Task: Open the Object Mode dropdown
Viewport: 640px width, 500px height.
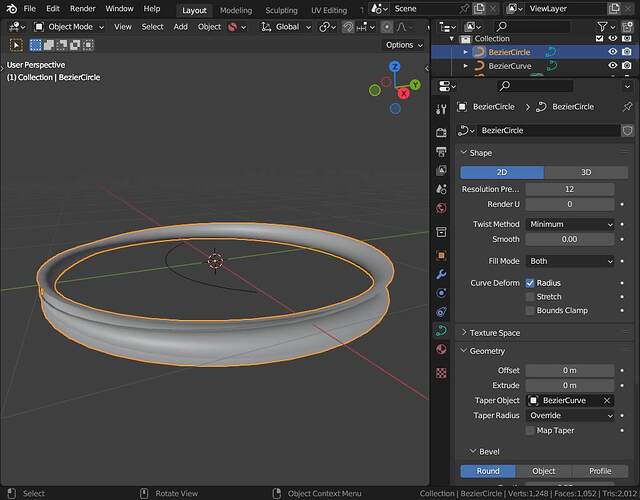Action: click(x=69, y=27)
